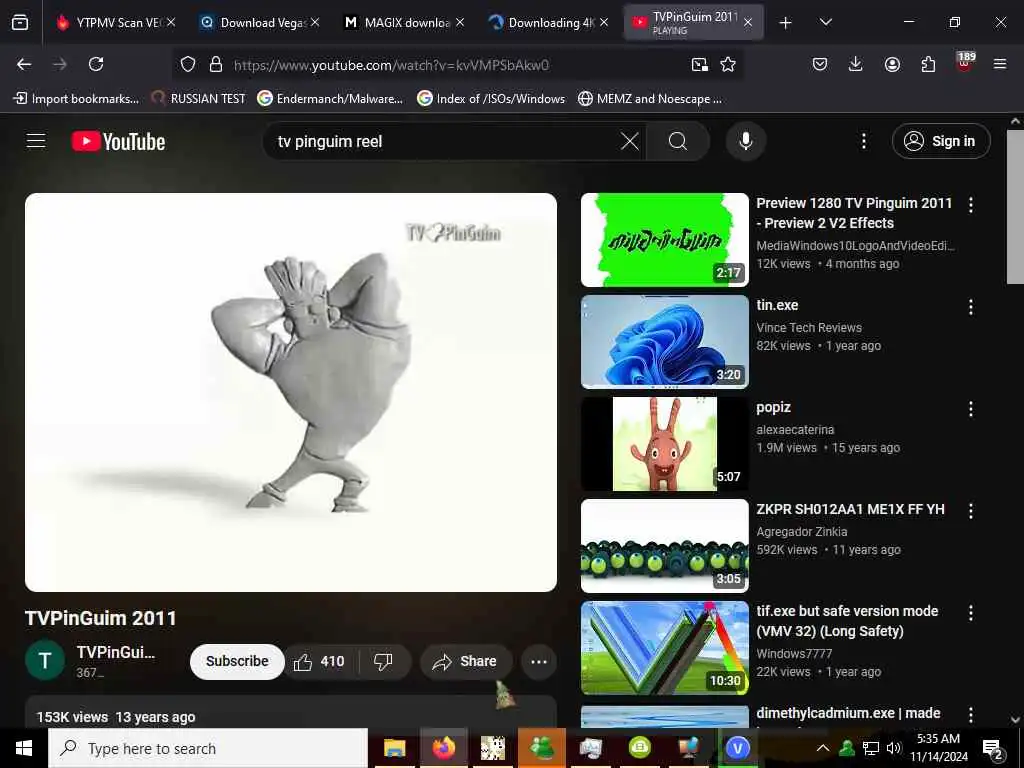The width and height of the screenshot is (1024, 768).
Task: Open the Firefox hamburger application menu
Action: (1000, 64)
